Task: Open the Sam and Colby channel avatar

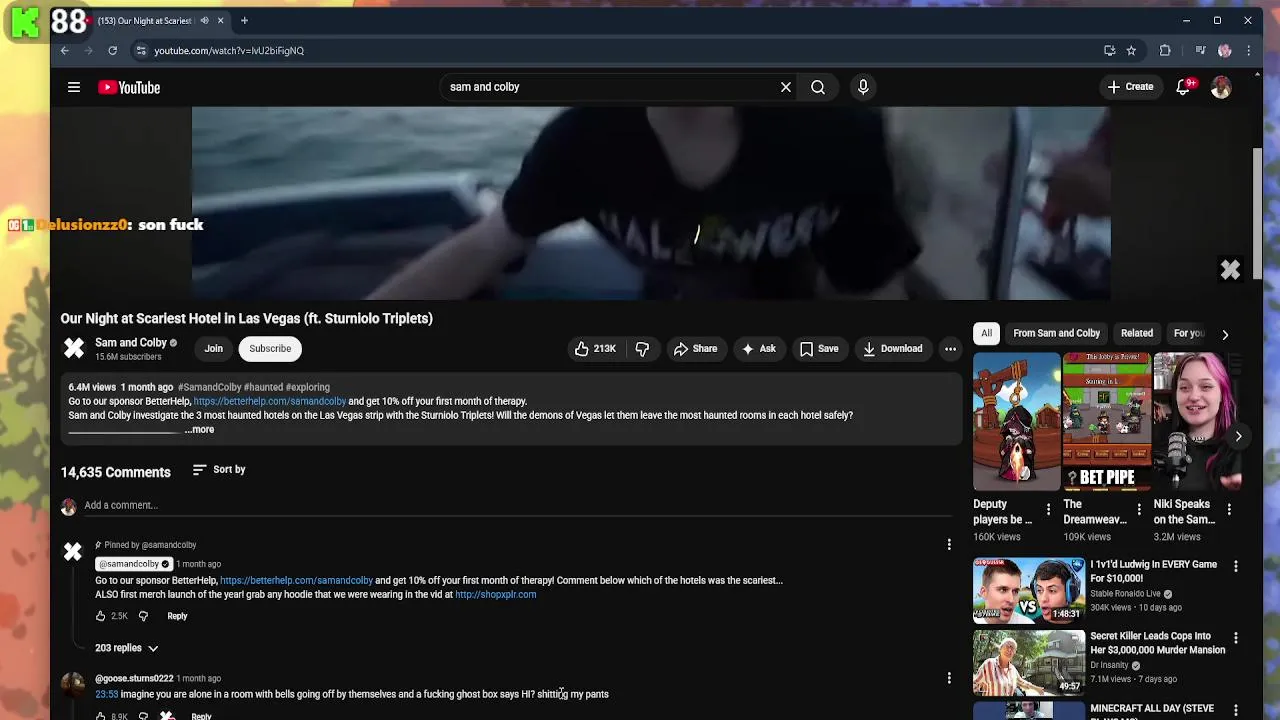Action: pyautogui.click(x=74, y=348)
